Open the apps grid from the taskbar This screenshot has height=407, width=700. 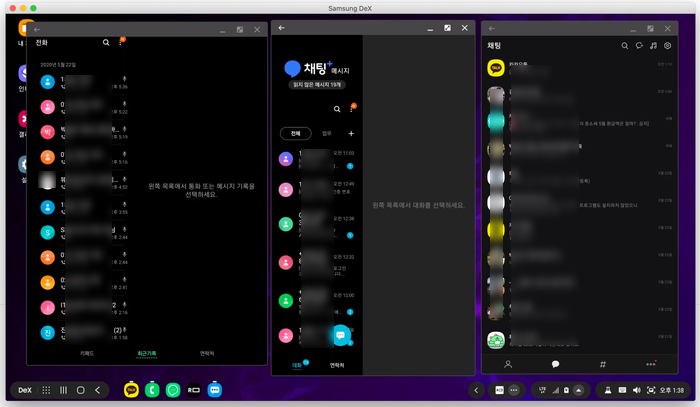46,390
